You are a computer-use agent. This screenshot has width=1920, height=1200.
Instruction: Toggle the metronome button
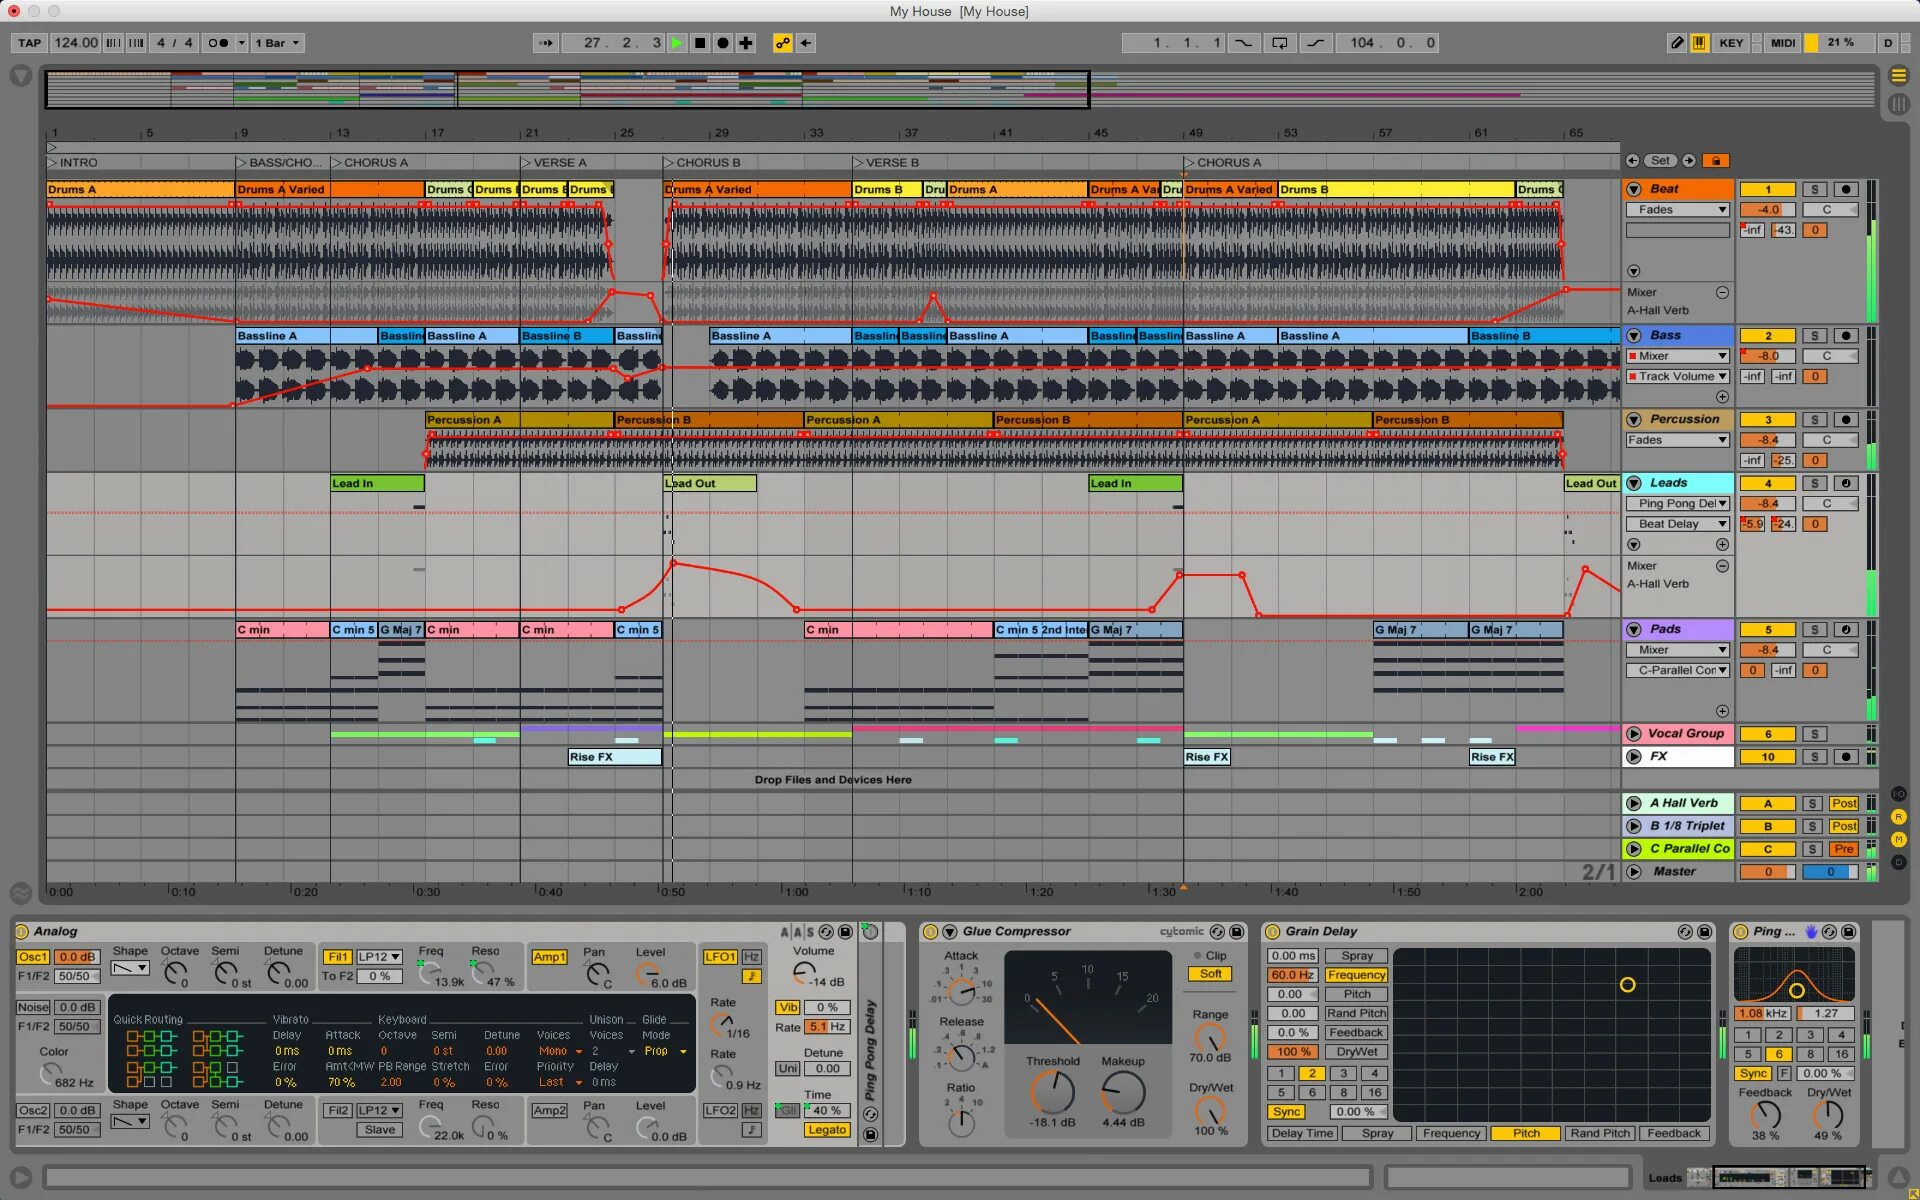[218, 43]
